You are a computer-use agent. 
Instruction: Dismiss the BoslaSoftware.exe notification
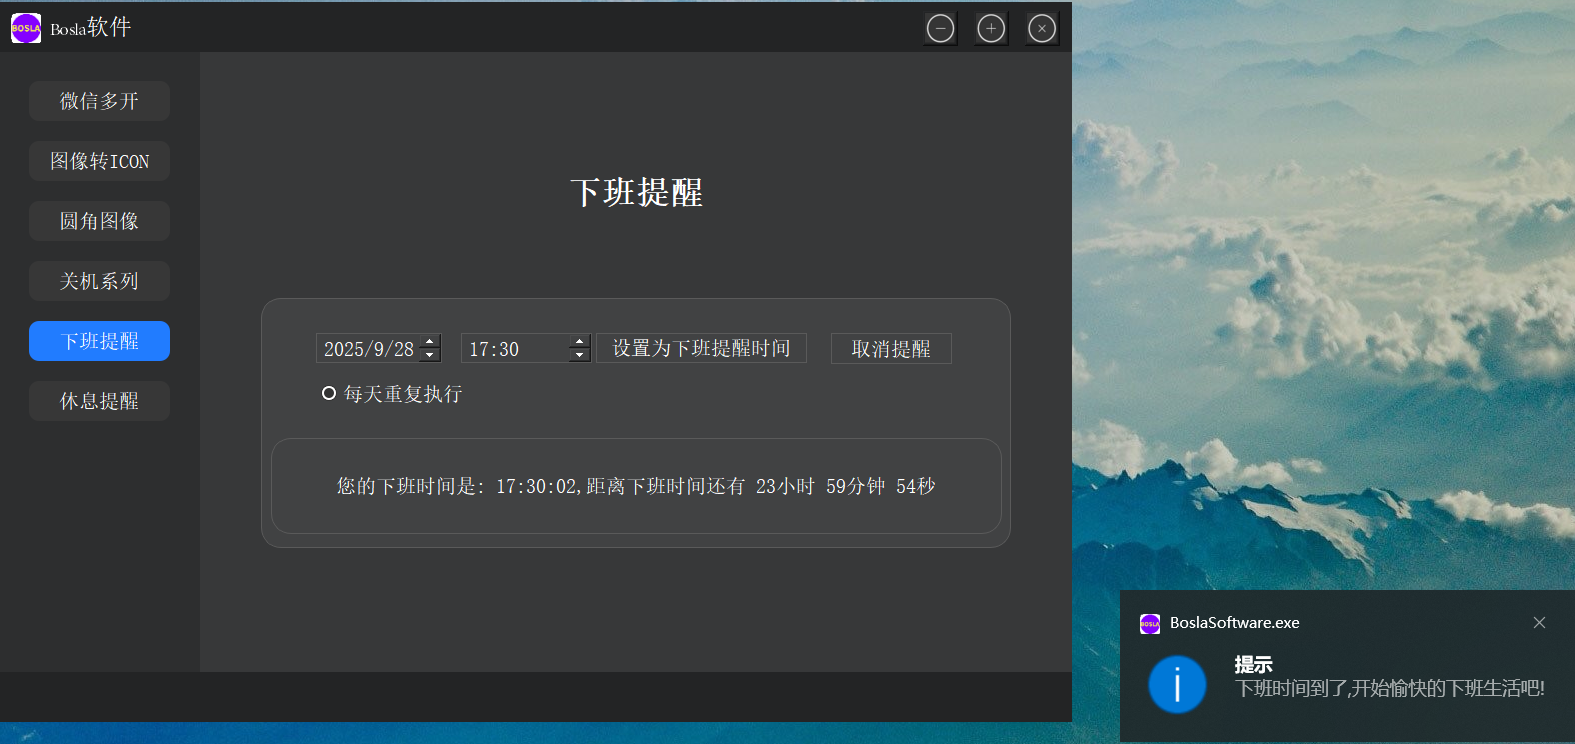(x=1539, y=623)
